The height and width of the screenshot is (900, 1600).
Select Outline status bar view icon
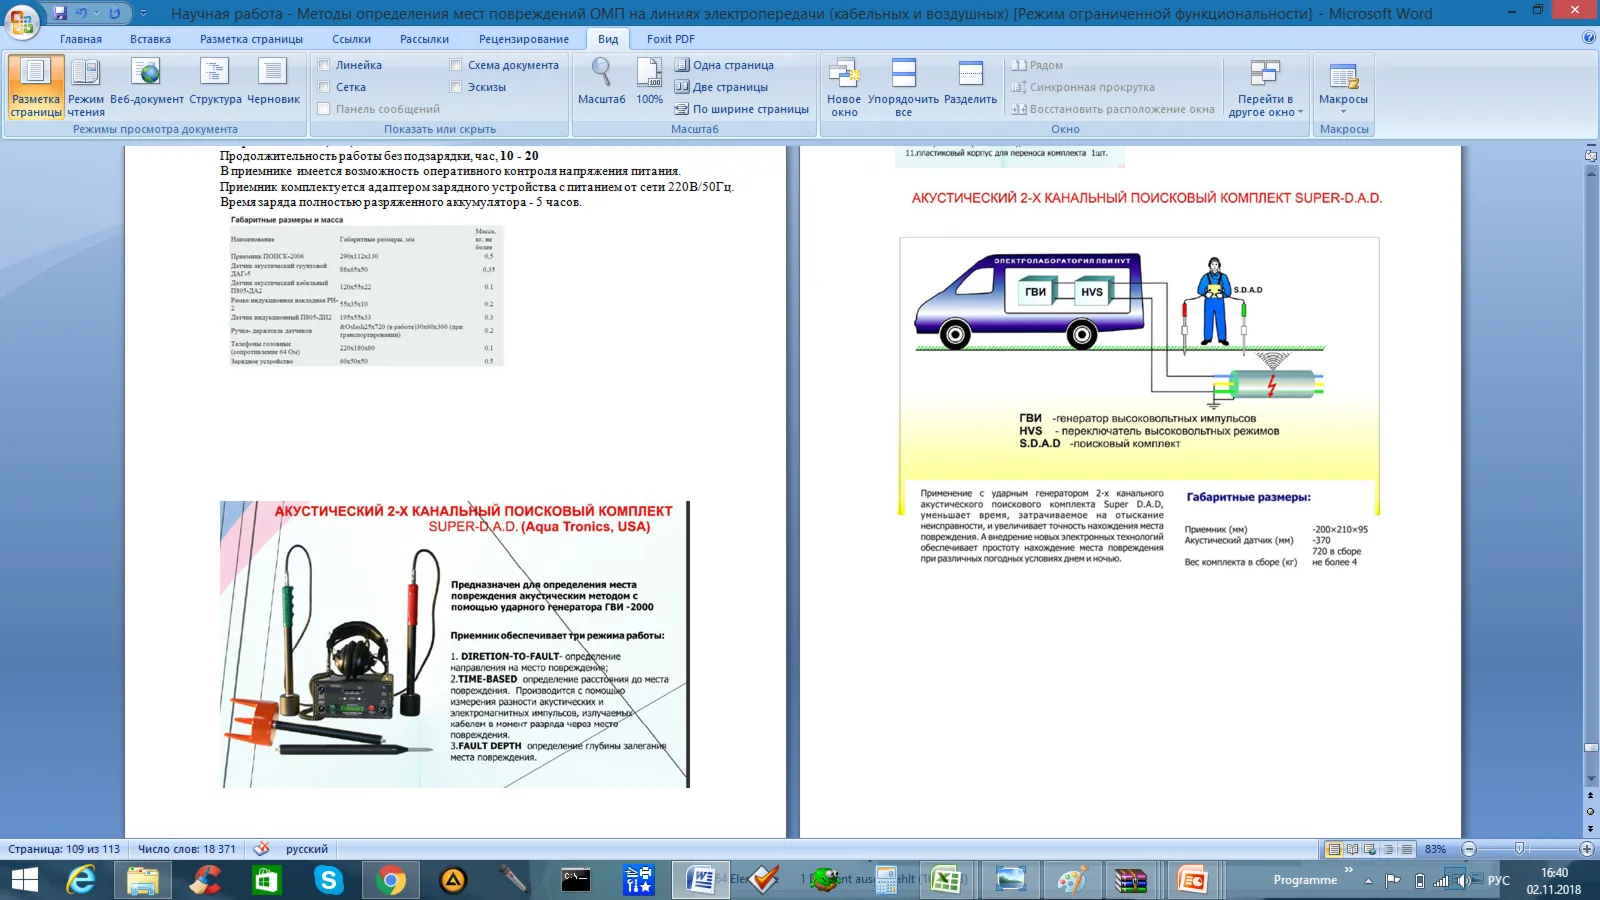[x=1388, y=849]
